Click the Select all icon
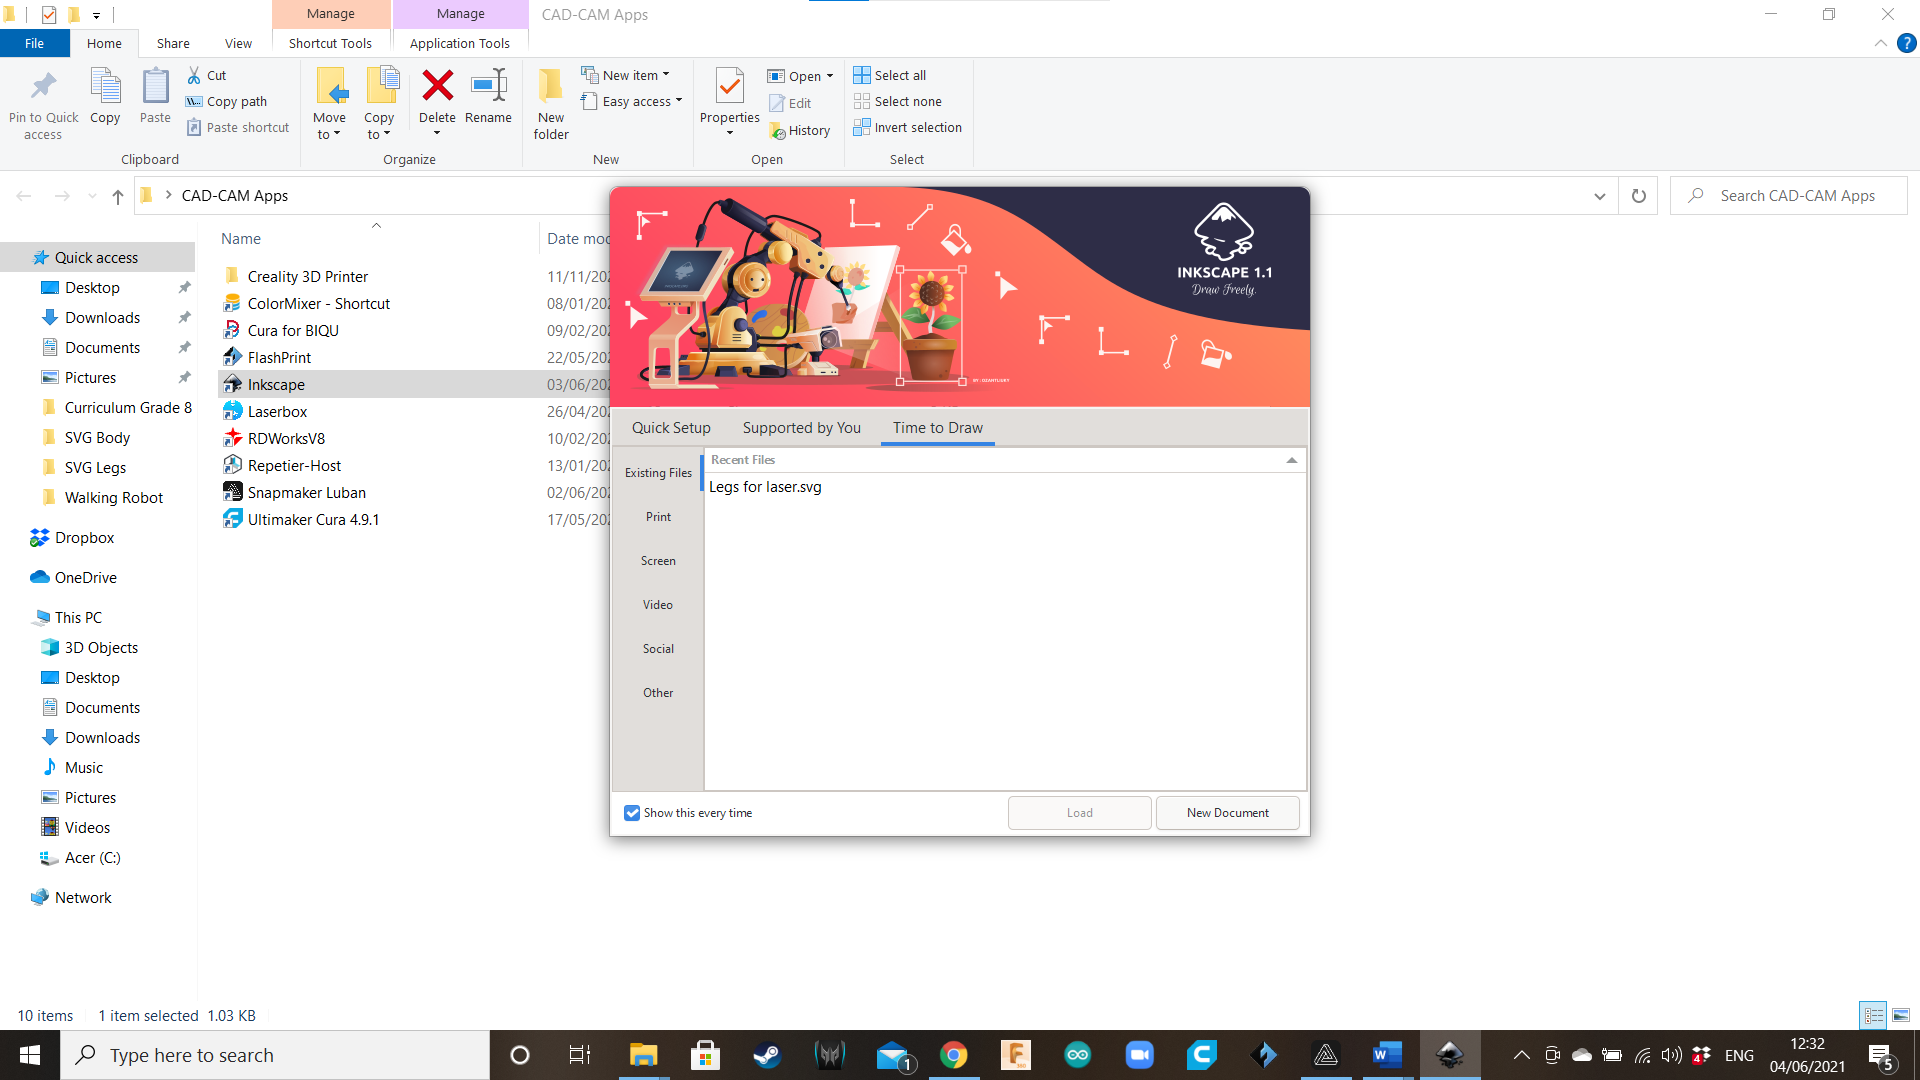The height and width of the screenshot is (1080, 1920). (x=862, y=75)
